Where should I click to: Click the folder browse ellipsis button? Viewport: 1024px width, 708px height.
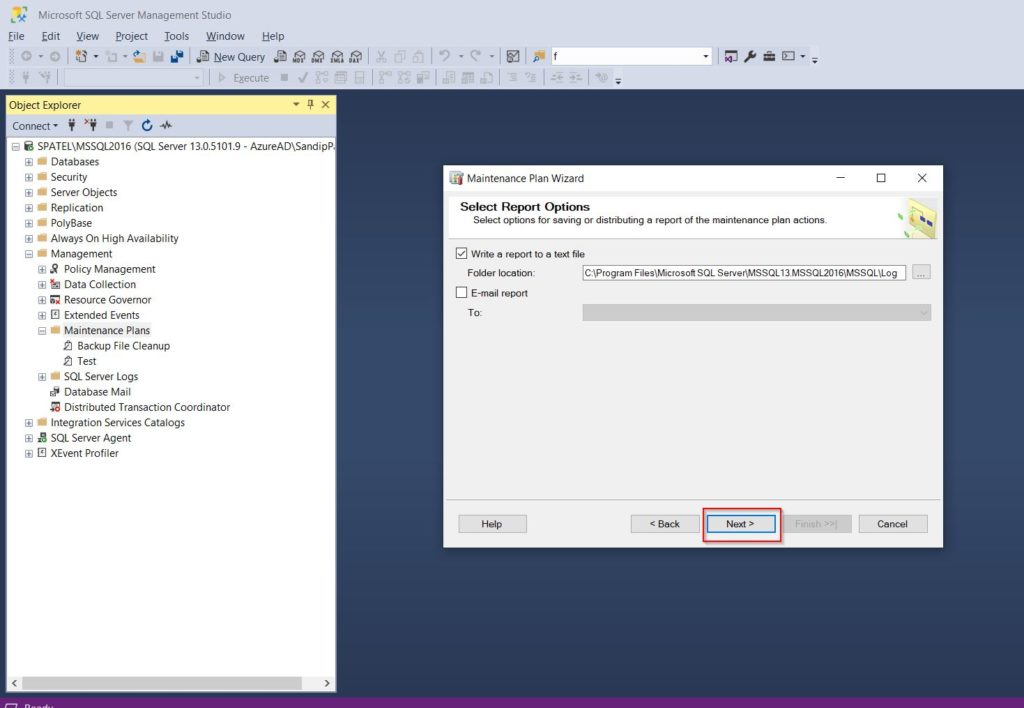tap(921, 273)
